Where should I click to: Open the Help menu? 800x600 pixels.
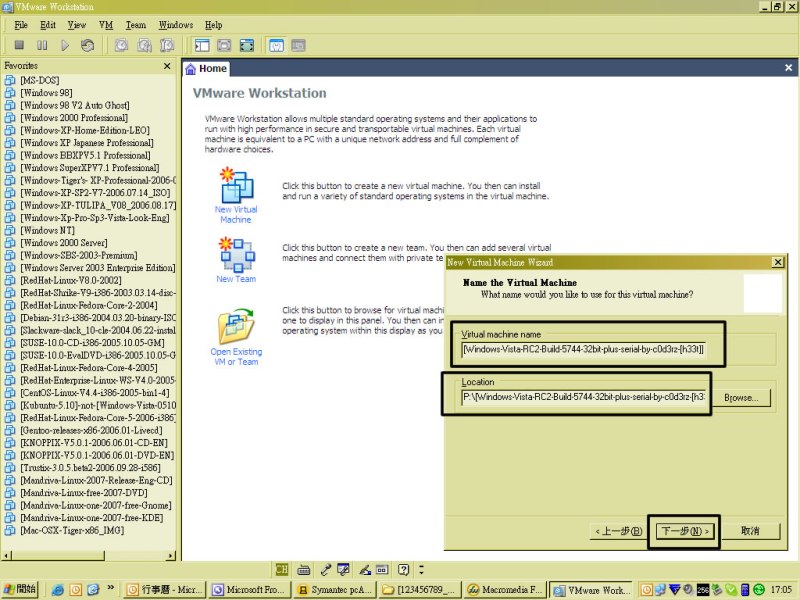coord(213,24)
